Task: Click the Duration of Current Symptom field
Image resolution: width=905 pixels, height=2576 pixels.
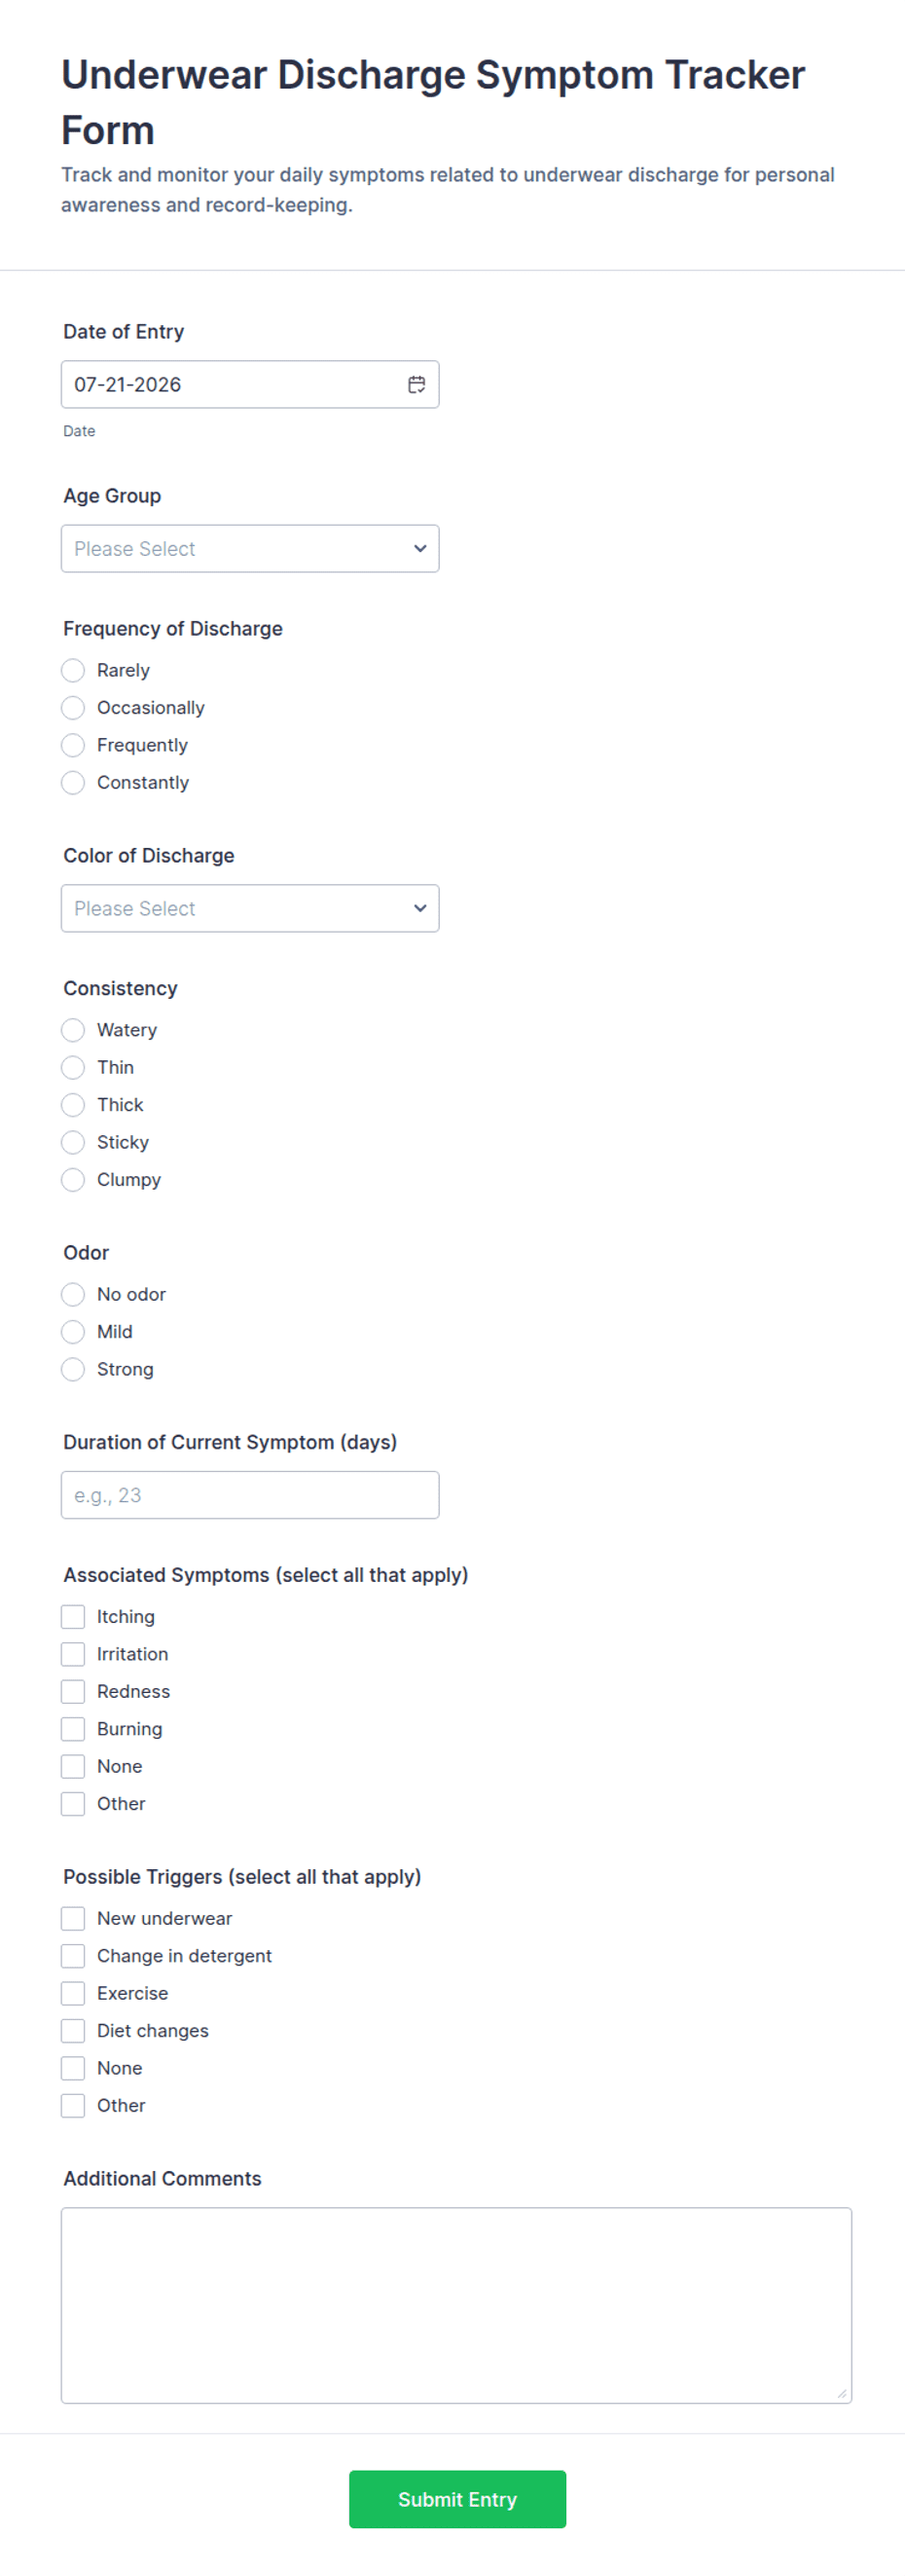Action: (250, 1495)
